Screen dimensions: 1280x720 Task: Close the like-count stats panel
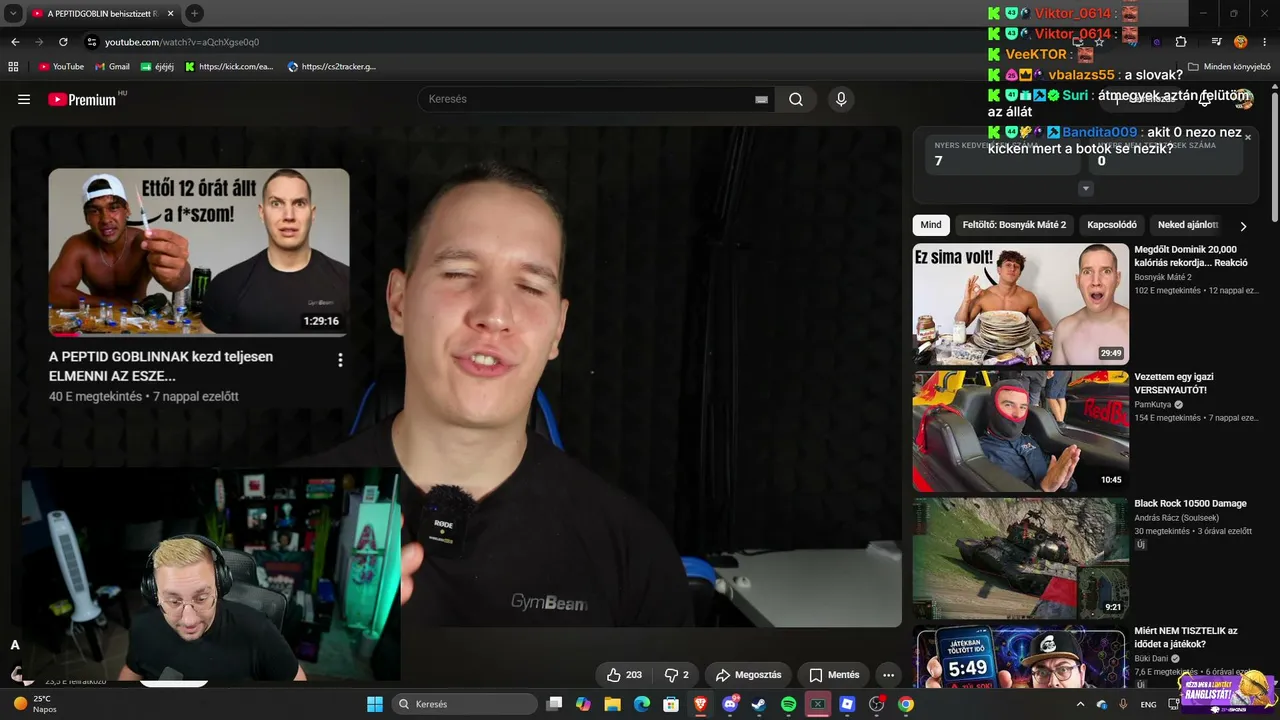point(1248,138)
